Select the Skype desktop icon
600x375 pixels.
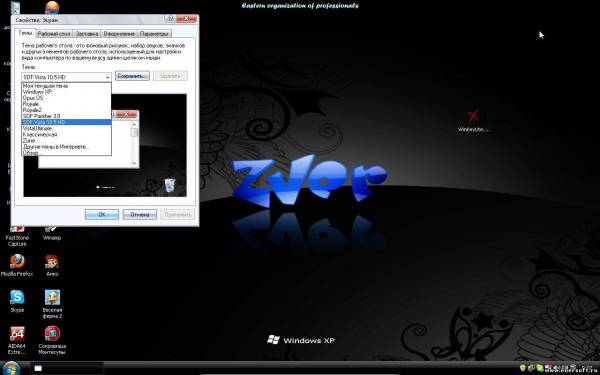click(17, 301)
